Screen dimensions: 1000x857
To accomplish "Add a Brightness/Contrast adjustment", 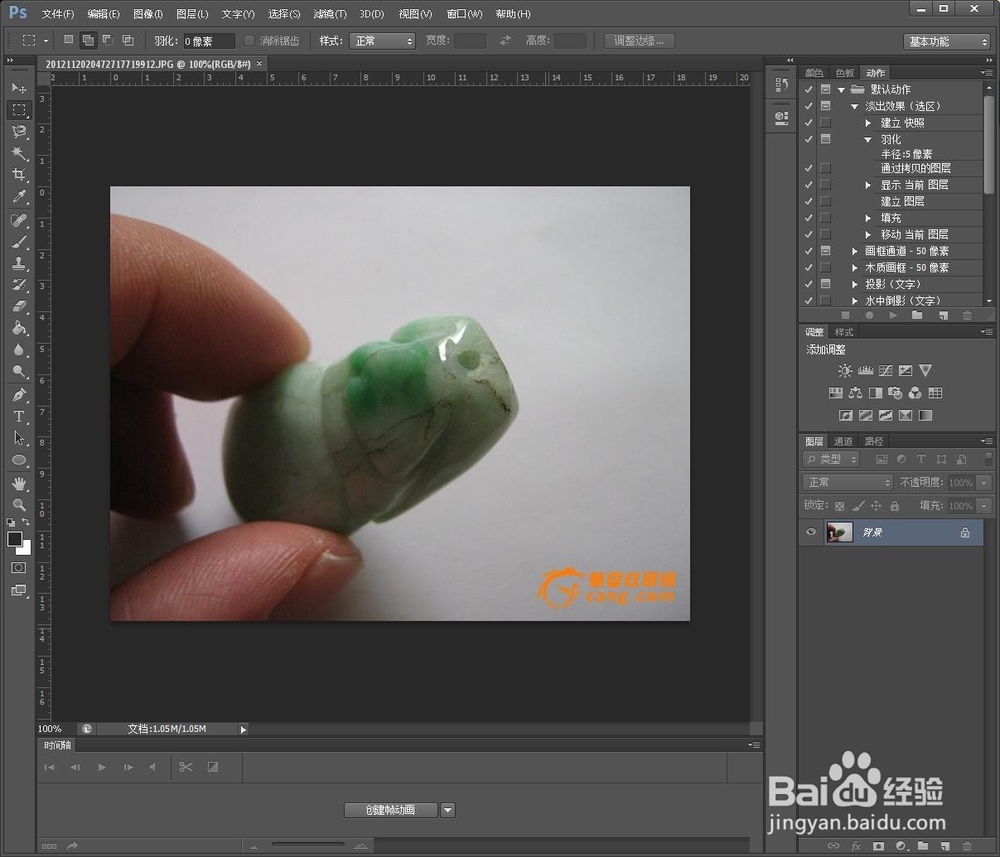I will point(845,370).
